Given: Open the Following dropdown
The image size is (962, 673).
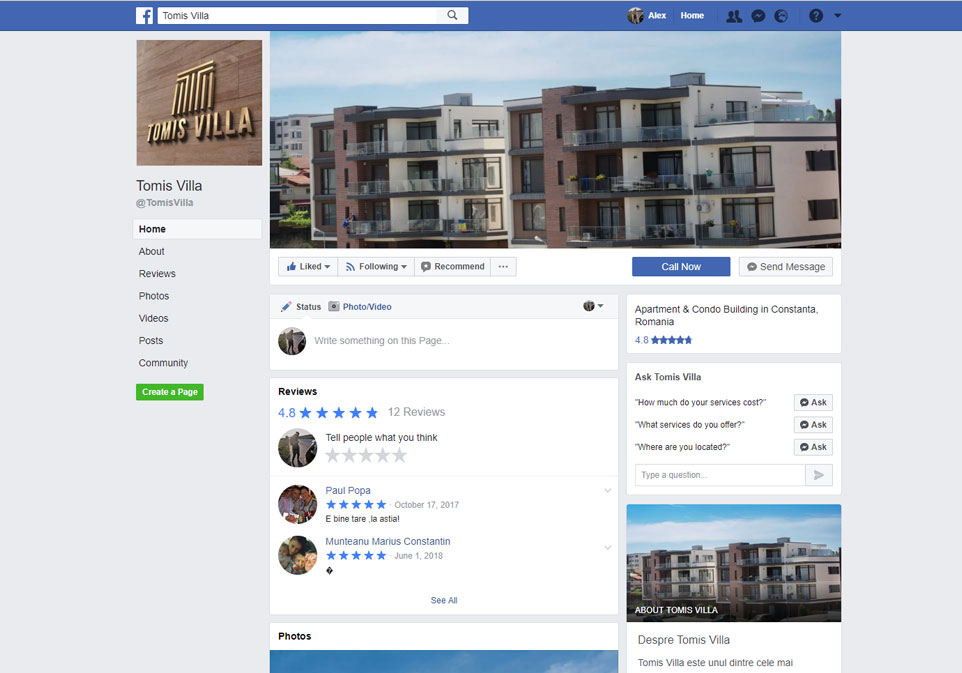Looking at the screenshot, I should tap(377, 267).
